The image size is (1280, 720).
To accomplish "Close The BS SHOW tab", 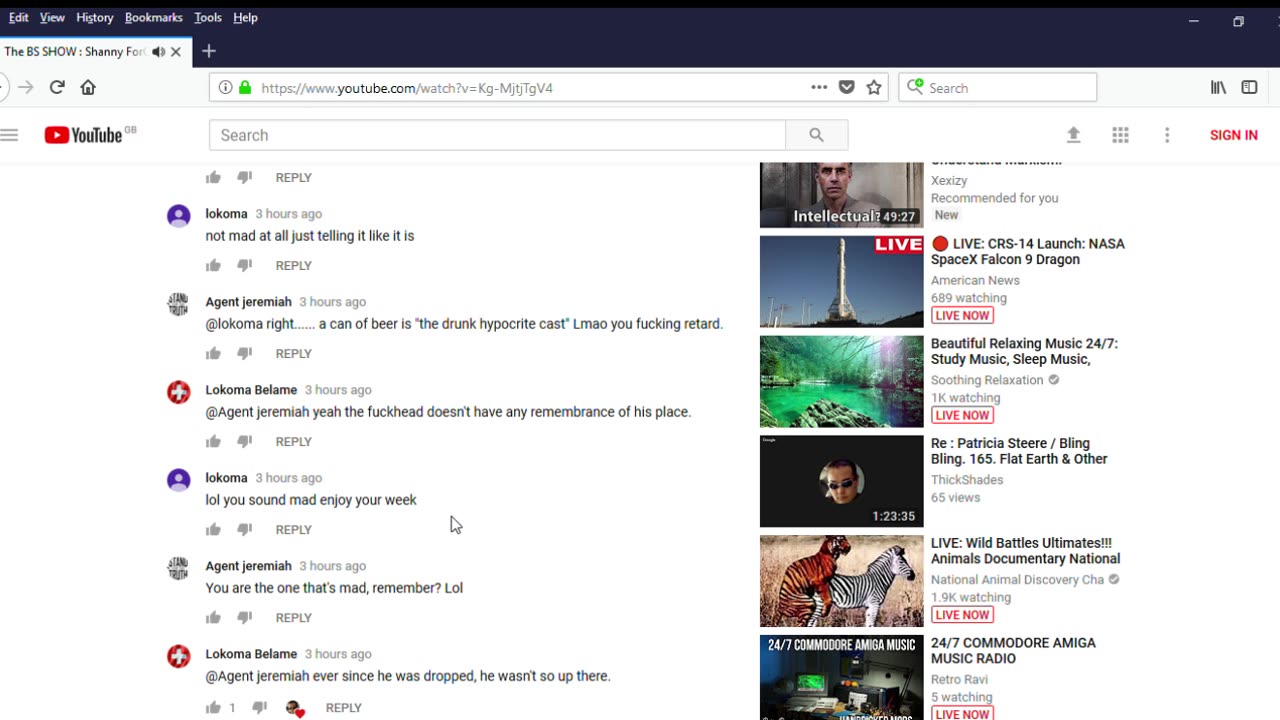I will tap(176, 51).
